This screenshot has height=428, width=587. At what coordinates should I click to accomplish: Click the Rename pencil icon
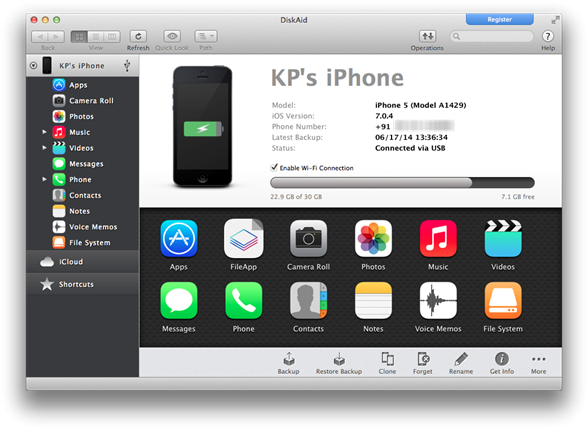point(461,359)
